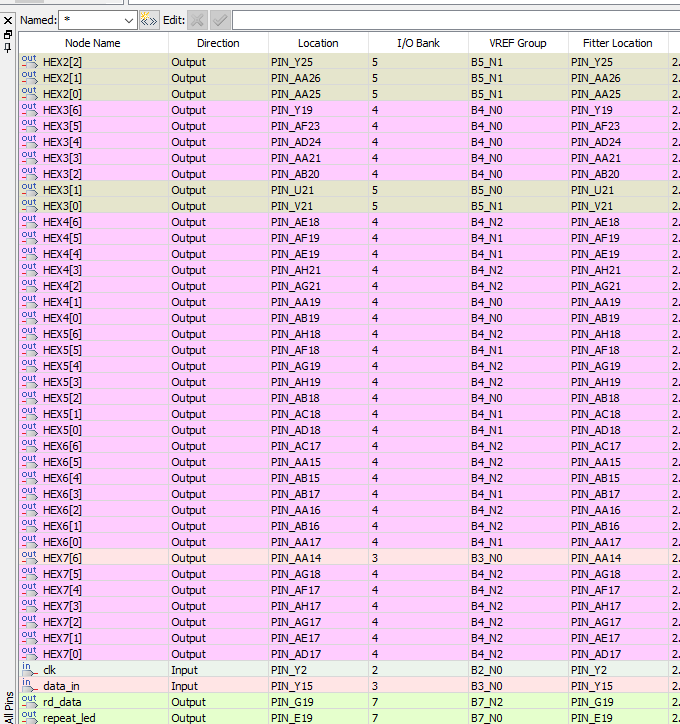Viewport: 680px width, 724px height.
Task: Click the edit text input field
Action: click(456, 20)
